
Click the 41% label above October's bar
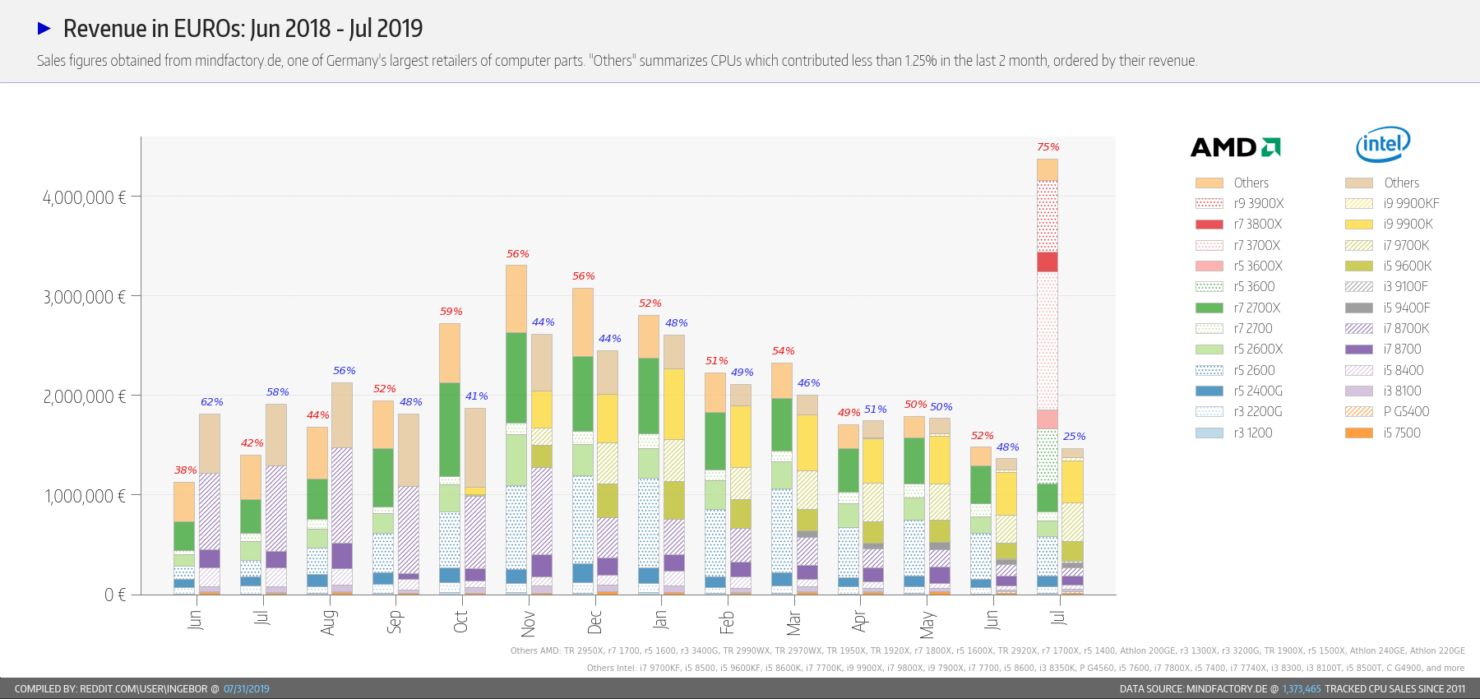pyautogui.click(x=476, y=396)
